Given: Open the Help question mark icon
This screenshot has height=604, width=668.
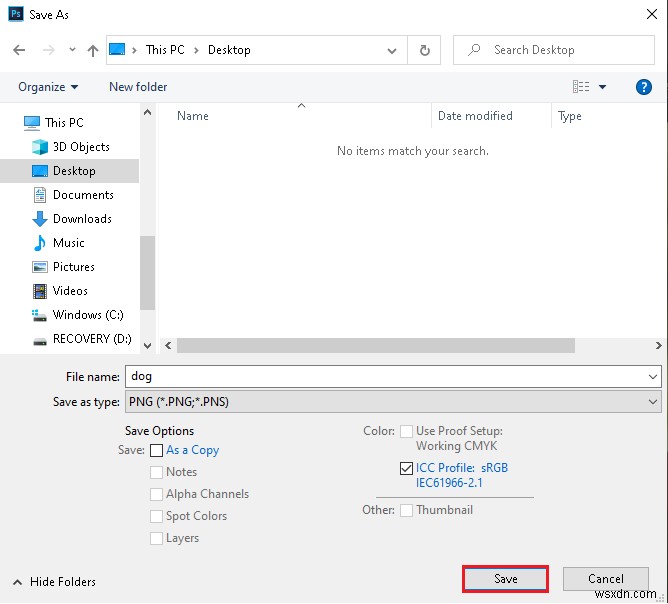Looking at the screenshot, I should click(643, 87).
